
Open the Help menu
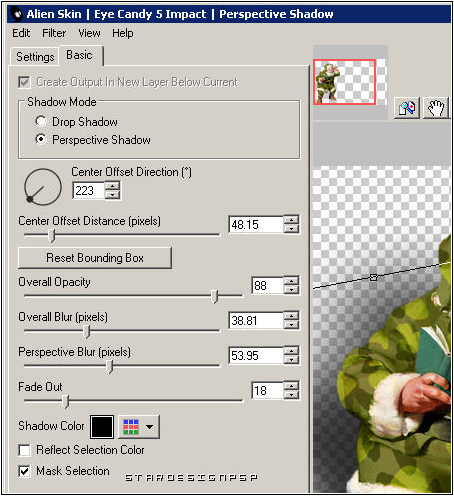click(x=122, y=33)
